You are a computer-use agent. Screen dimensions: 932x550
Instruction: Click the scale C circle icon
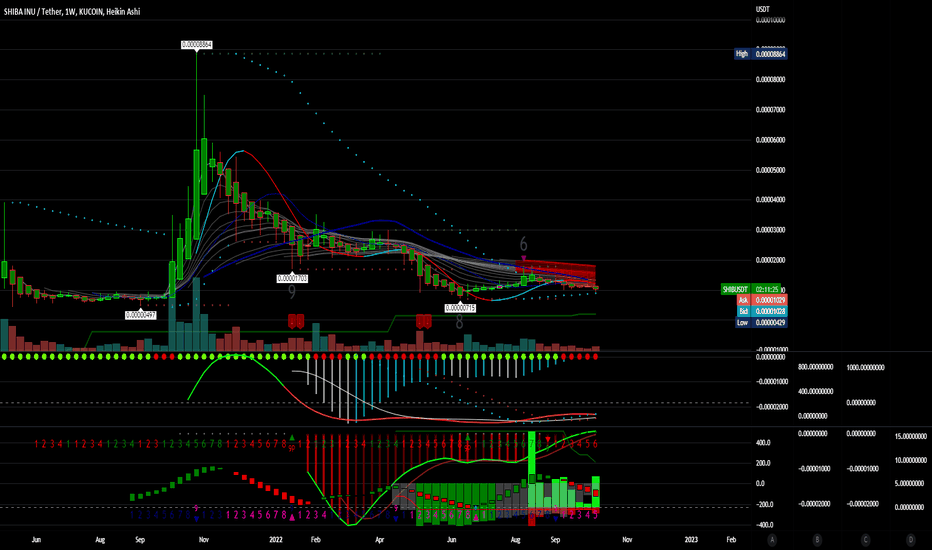tap(865, 540)
